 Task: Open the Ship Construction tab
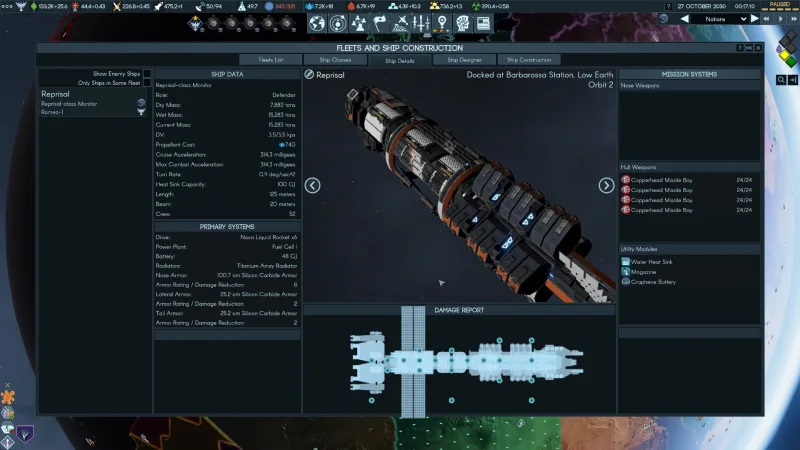[x=529, y=60]
